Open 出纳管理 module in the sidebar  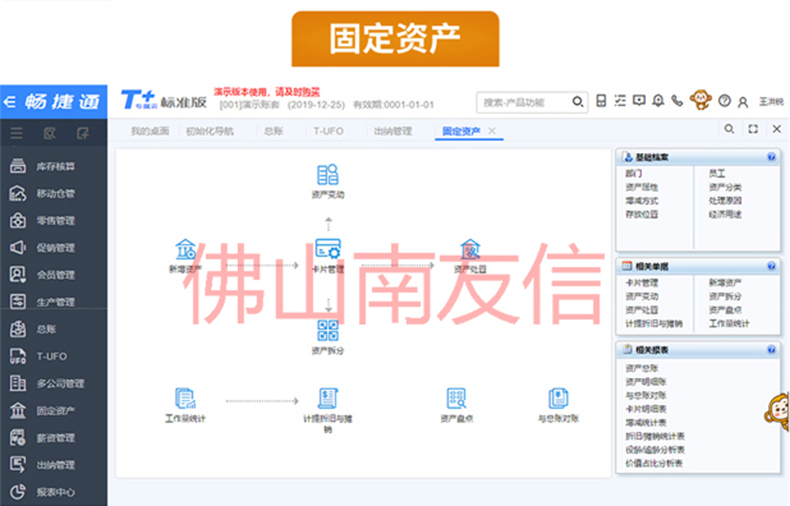point(53,465)
